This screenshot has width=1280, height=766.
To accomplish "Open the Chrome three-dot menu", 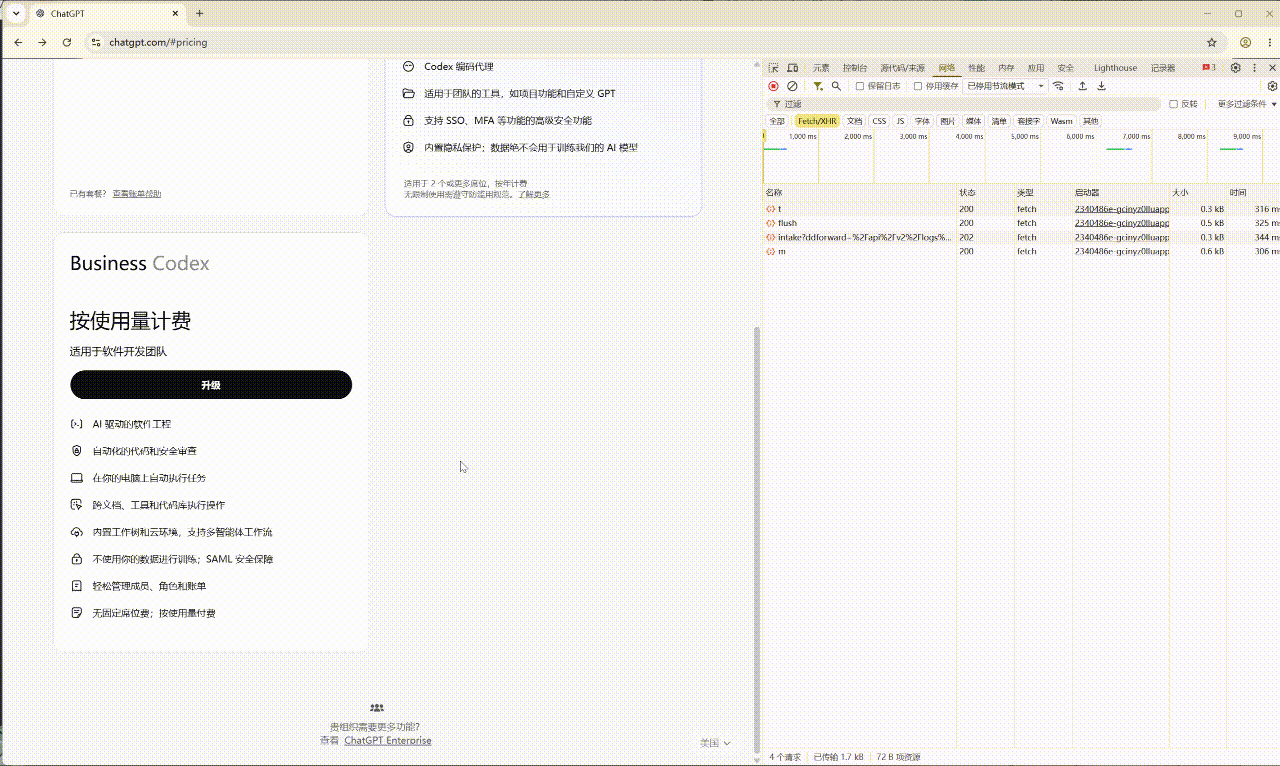I will [1268, 42].
